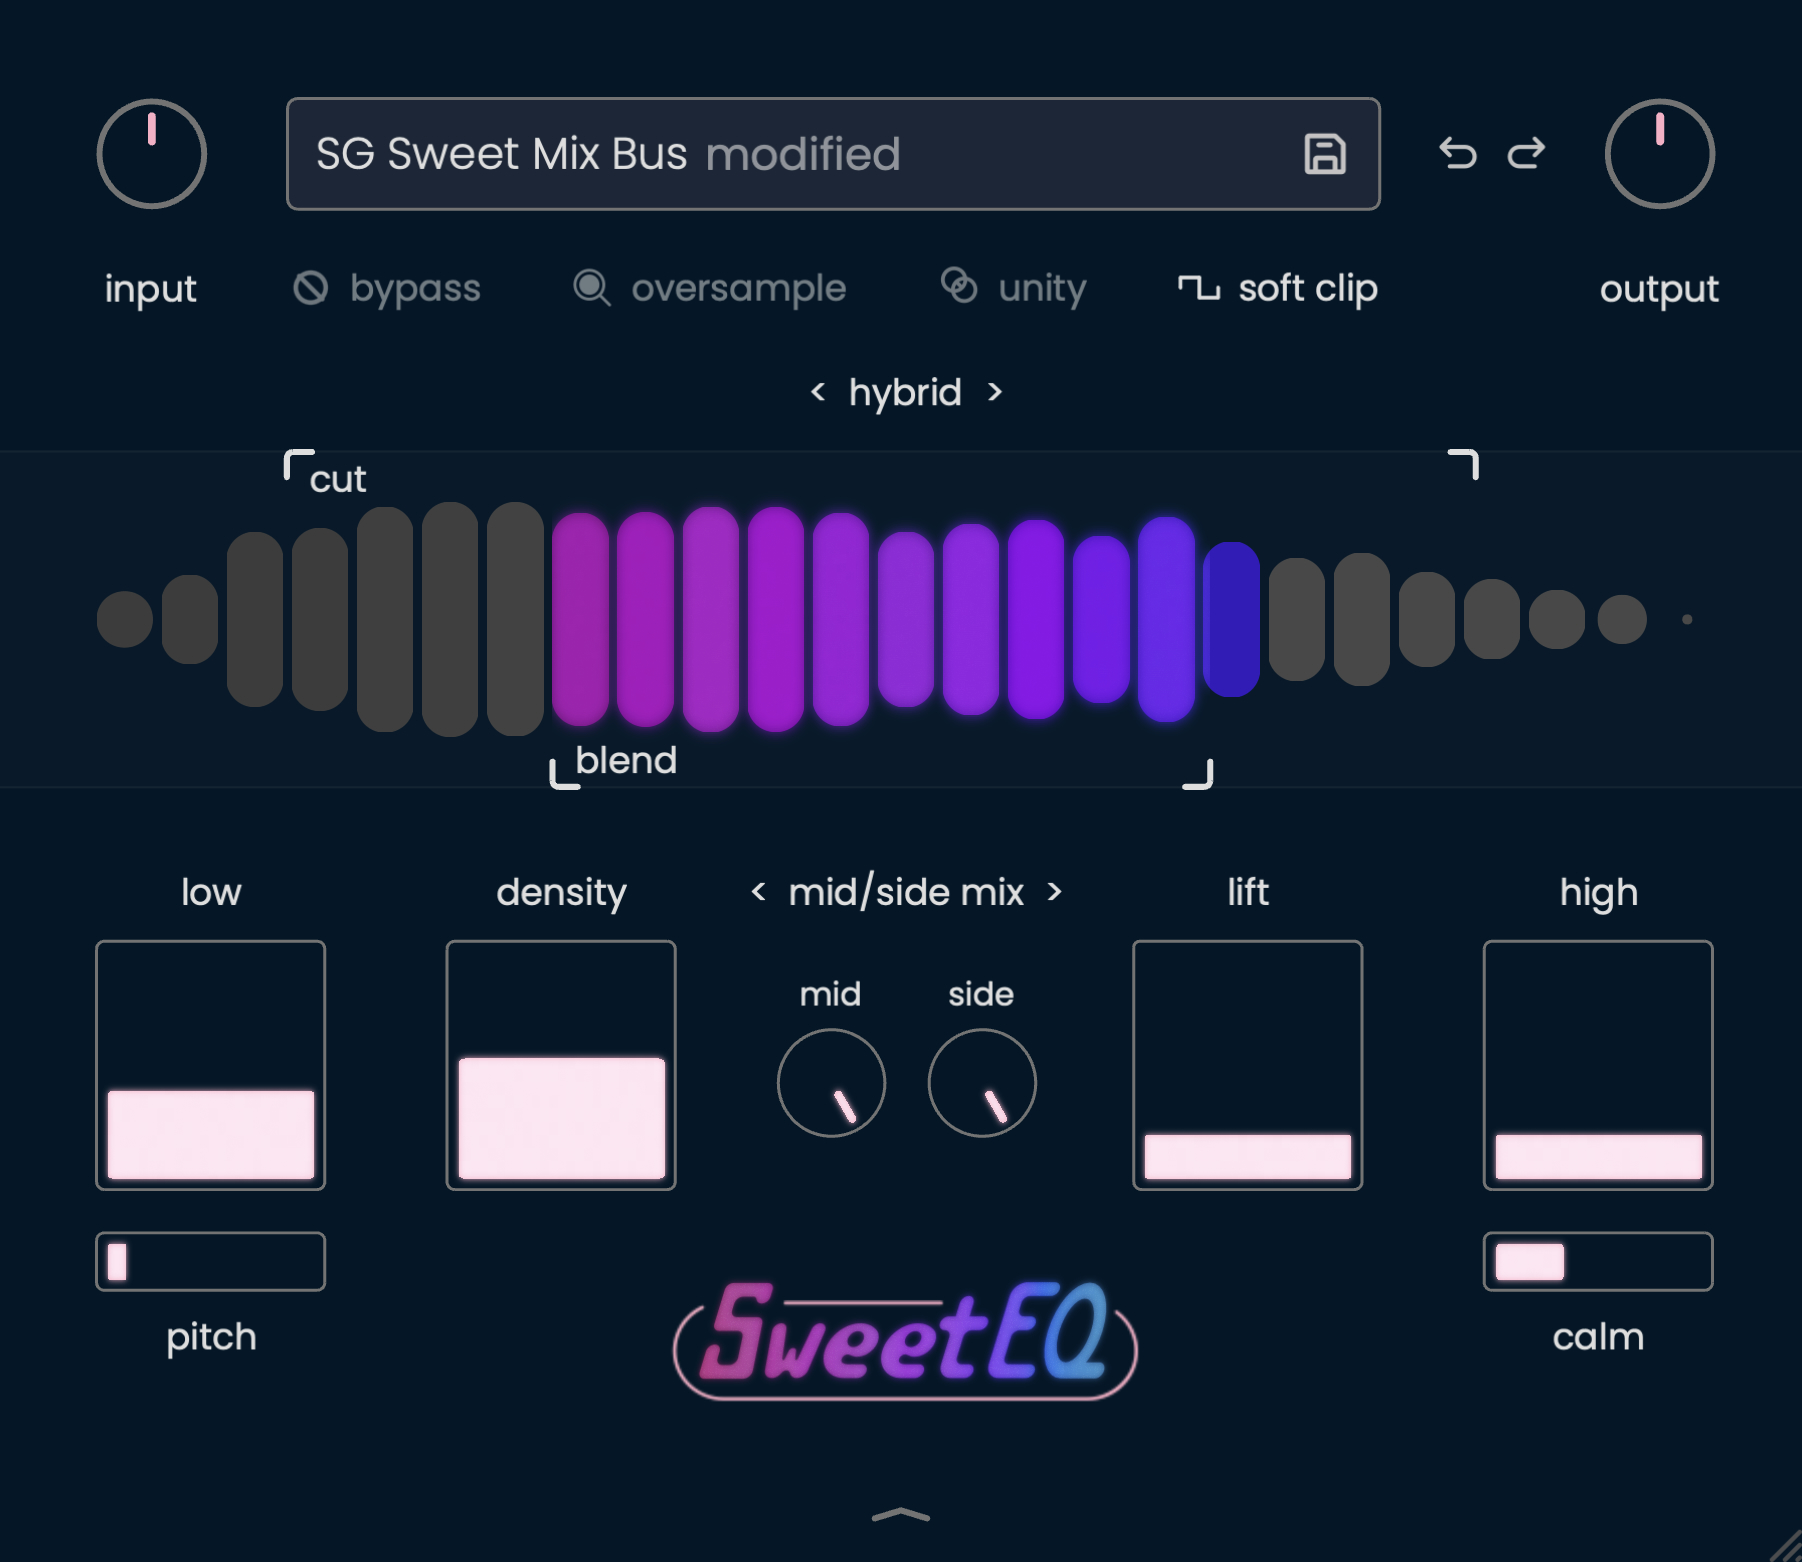Open the SG Sweet Mix Bus preset field
This screenshot has width=1802, height=1562.
(833, 154)
